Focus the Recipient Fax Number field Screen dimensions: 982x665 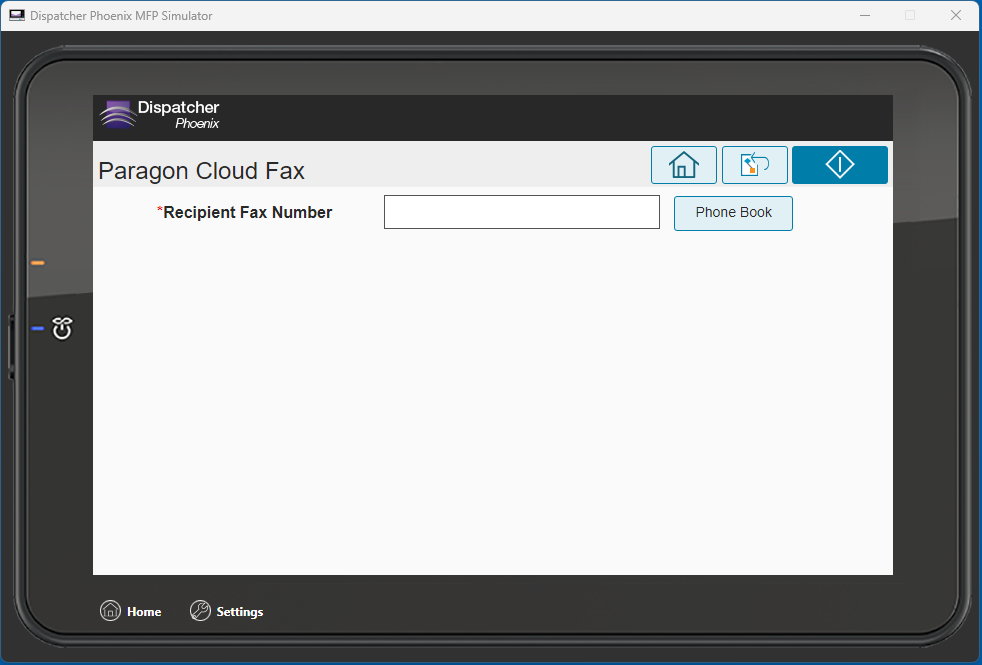click(x=522, y=212)
